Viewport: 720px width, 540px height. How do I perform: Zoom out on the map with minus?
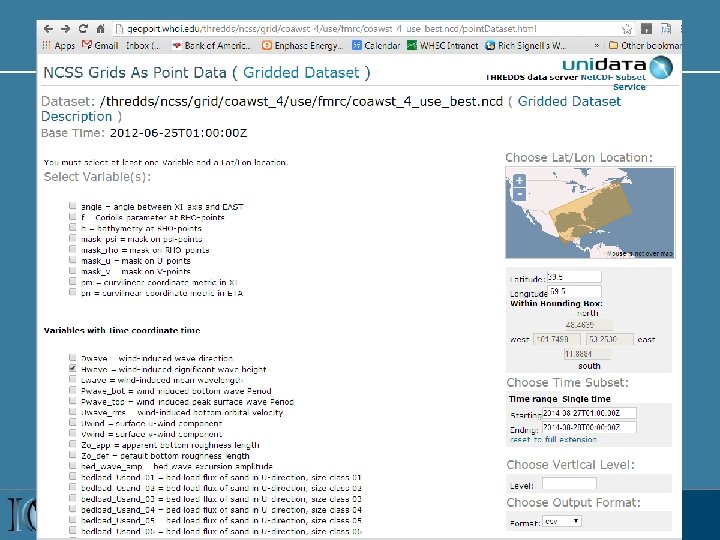click(x=519, y=194)
